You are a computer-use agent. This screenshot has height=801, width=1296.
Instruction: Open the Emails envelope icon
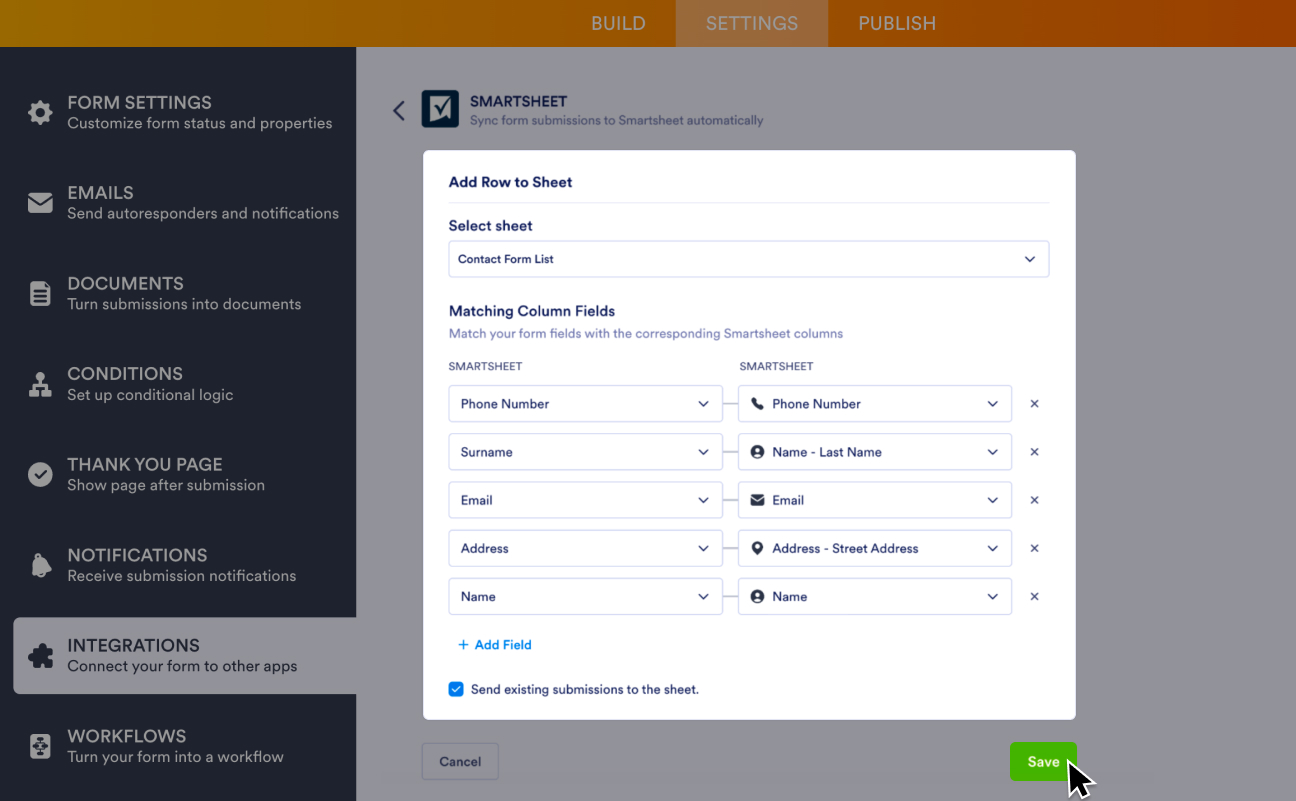(x=40, y=203)
